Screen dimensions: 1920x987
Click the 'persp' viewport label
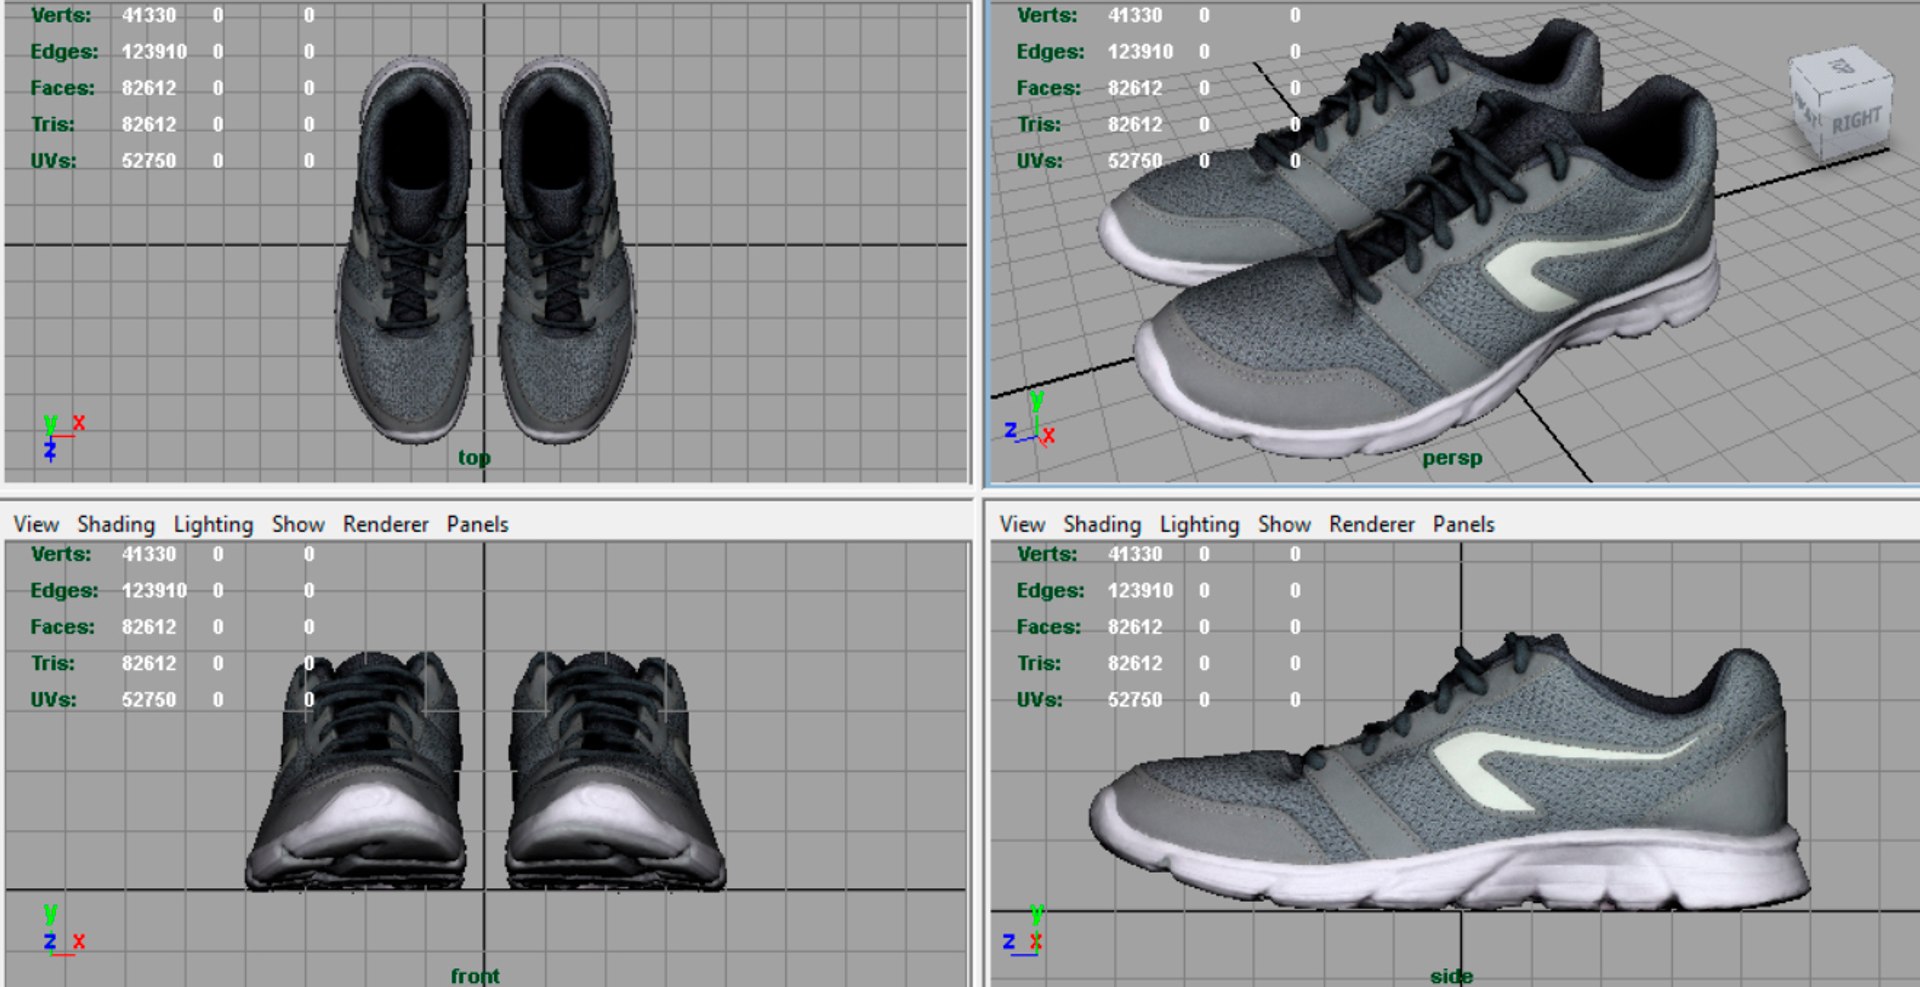1452,457
